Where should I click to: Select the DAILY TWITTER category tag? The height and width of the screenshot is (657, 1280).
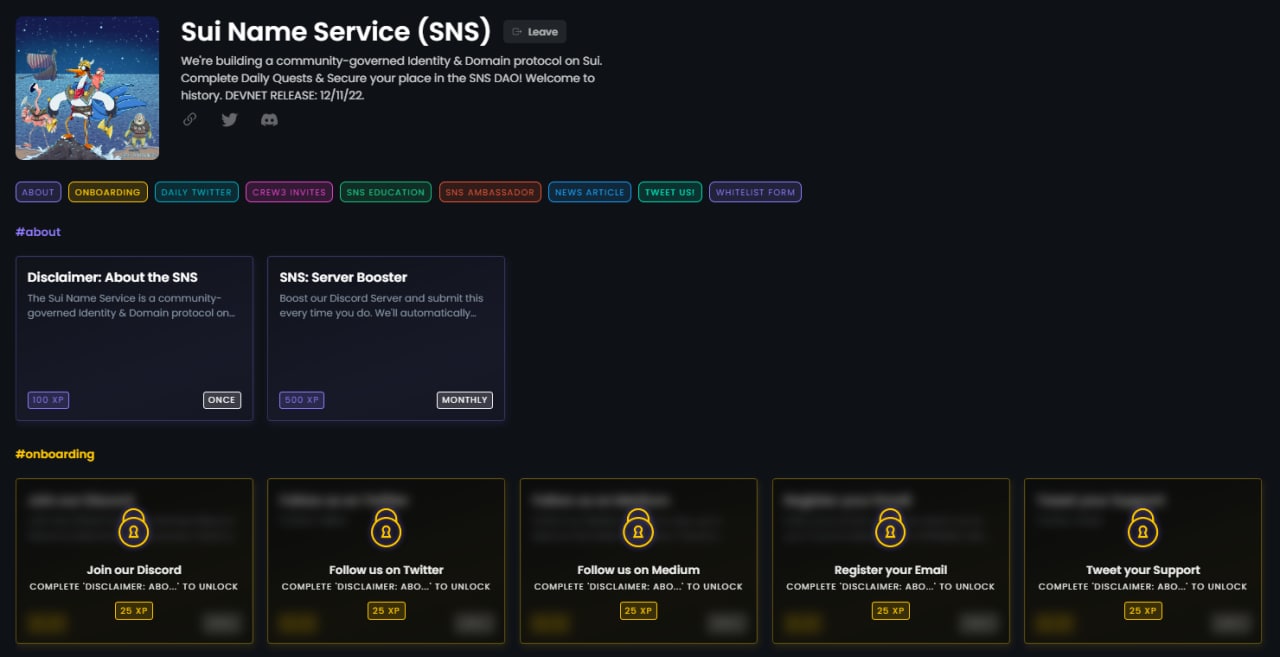pyautogui.click(x=196, y=192)
